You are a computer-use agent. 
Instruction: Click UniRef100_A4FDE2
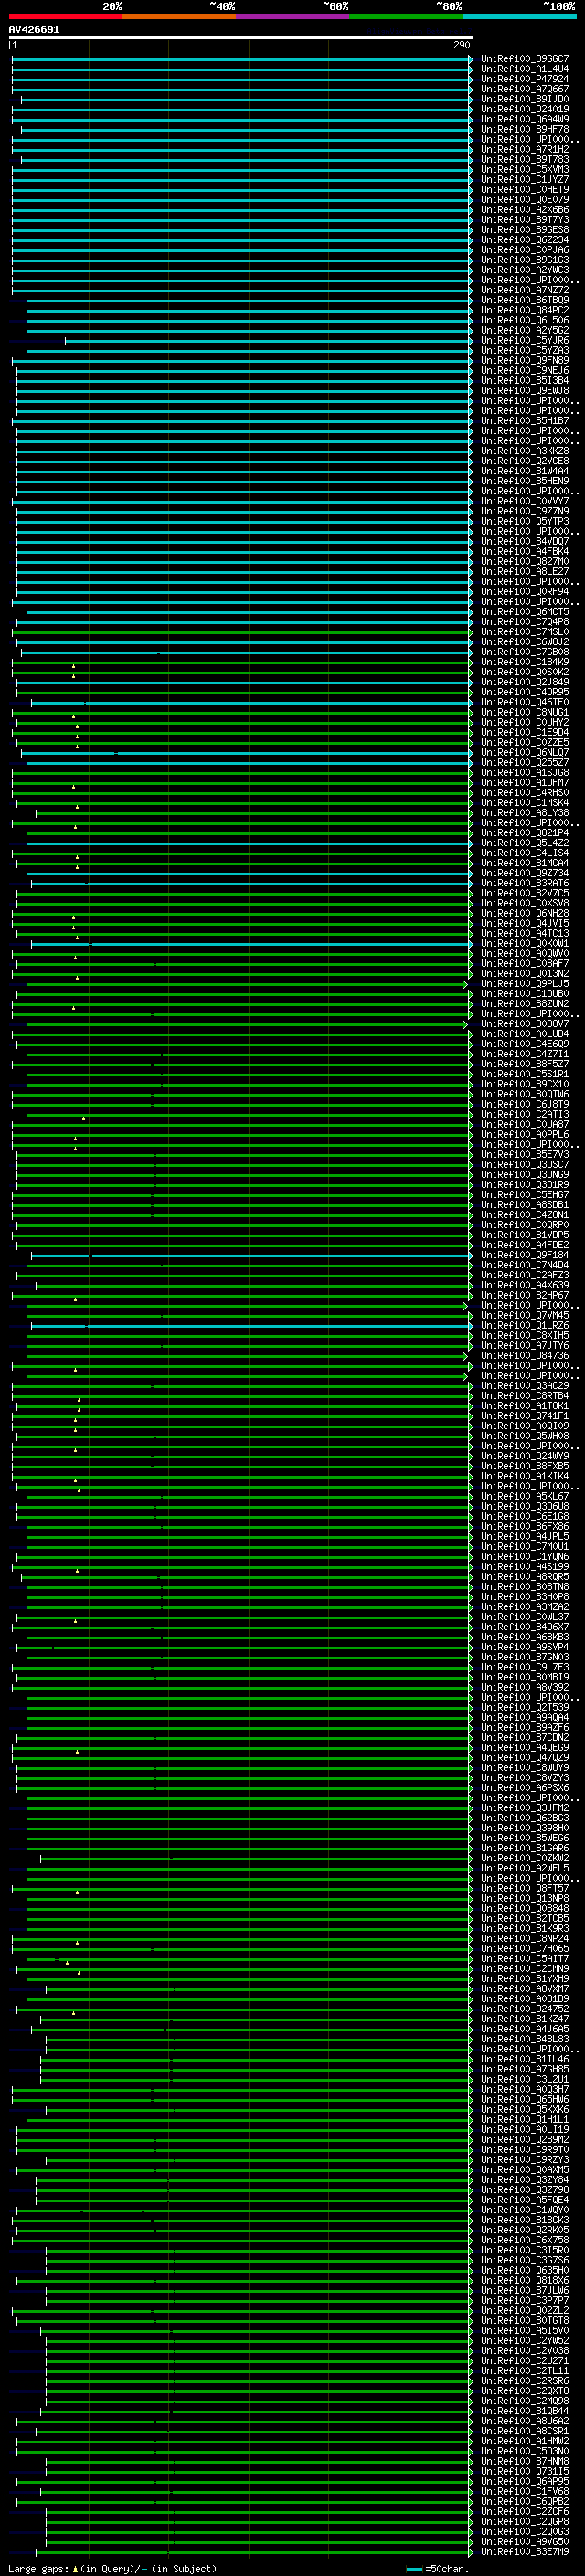(x=525, y=1245)
